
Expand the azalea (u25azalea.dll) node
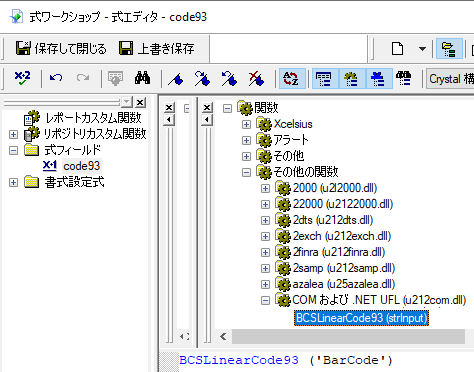tap(265, 284)
